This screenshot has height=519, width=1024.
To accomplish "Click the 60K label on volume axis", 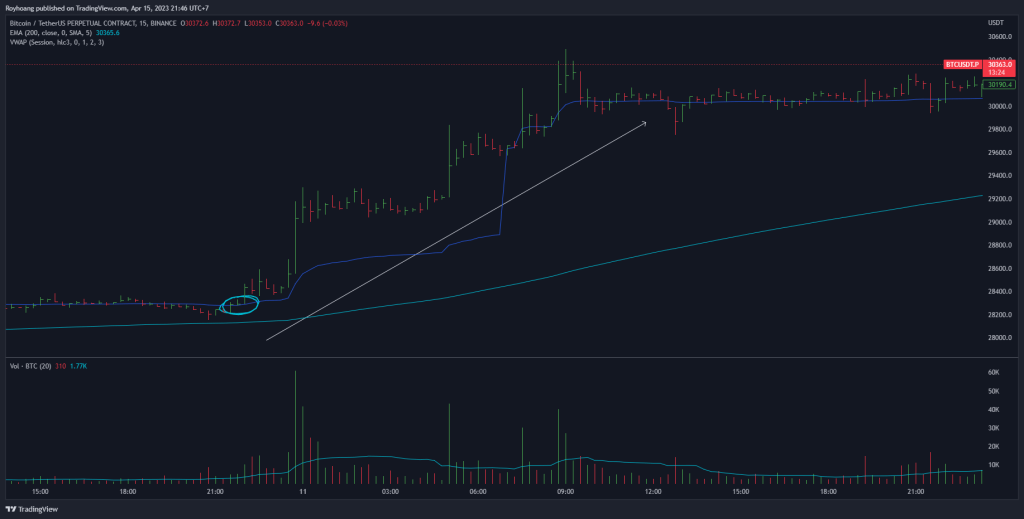I will click(x=994, y=373).
